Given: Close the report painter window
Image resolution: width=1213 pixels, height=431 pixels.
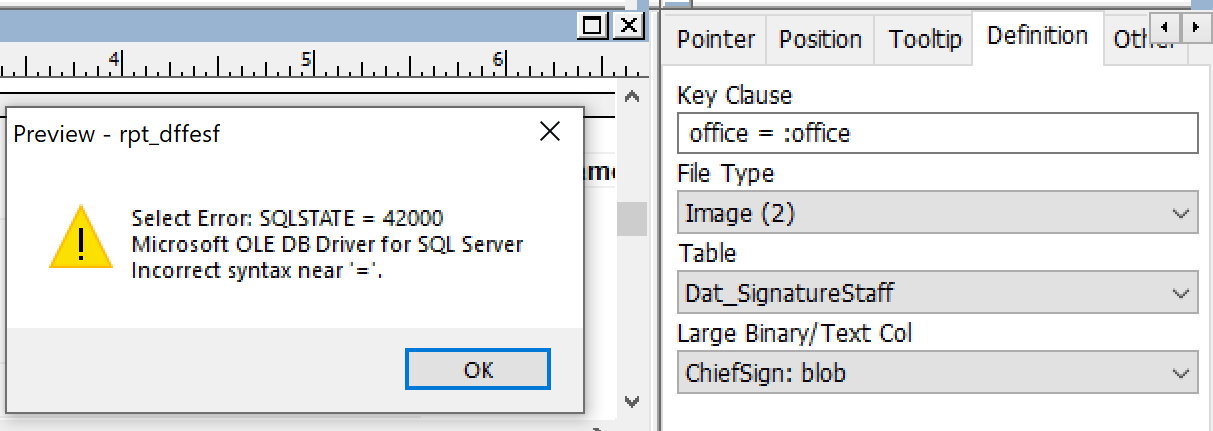Looking at the screenshot, I should 626,25.
